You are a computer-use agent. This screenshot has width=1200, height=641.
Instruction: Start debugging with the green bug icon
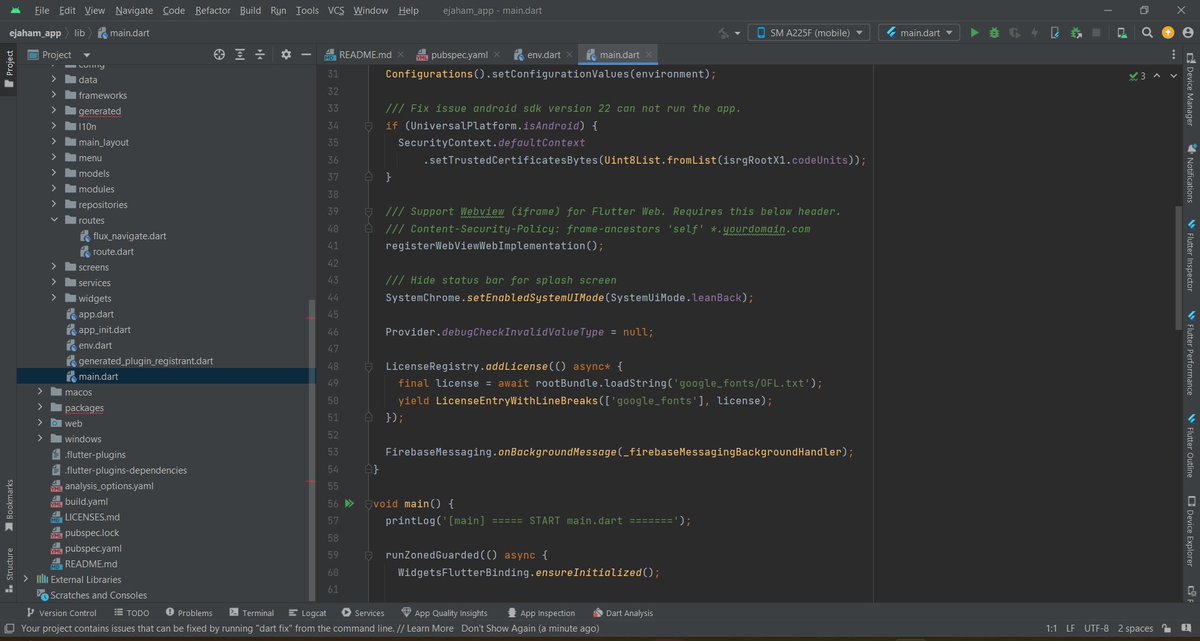(x=995, y=33)
